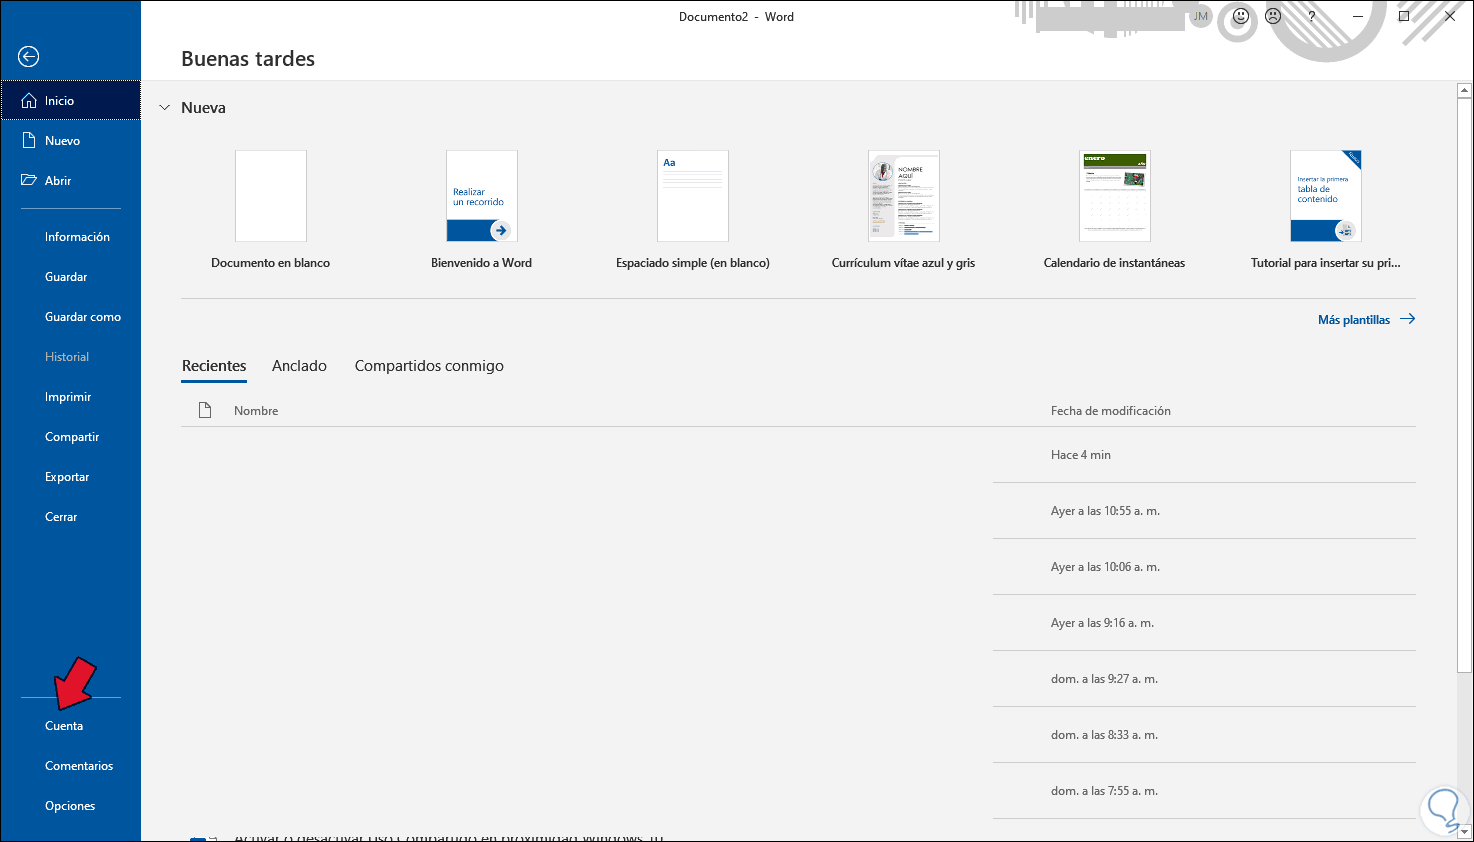Click the vertical scrollbar up arrow
Screen dimensions: 1474x842
point(1464,91)
